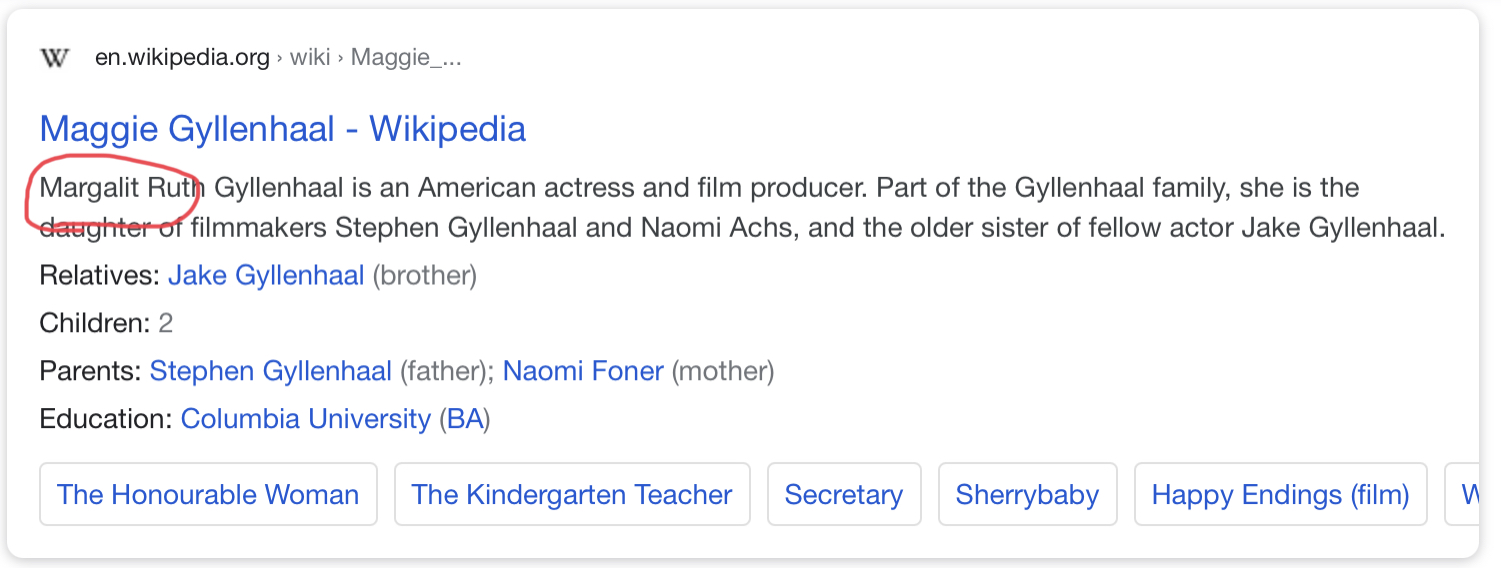Click the Education: label
The image size is (1501, 568).
106,419
